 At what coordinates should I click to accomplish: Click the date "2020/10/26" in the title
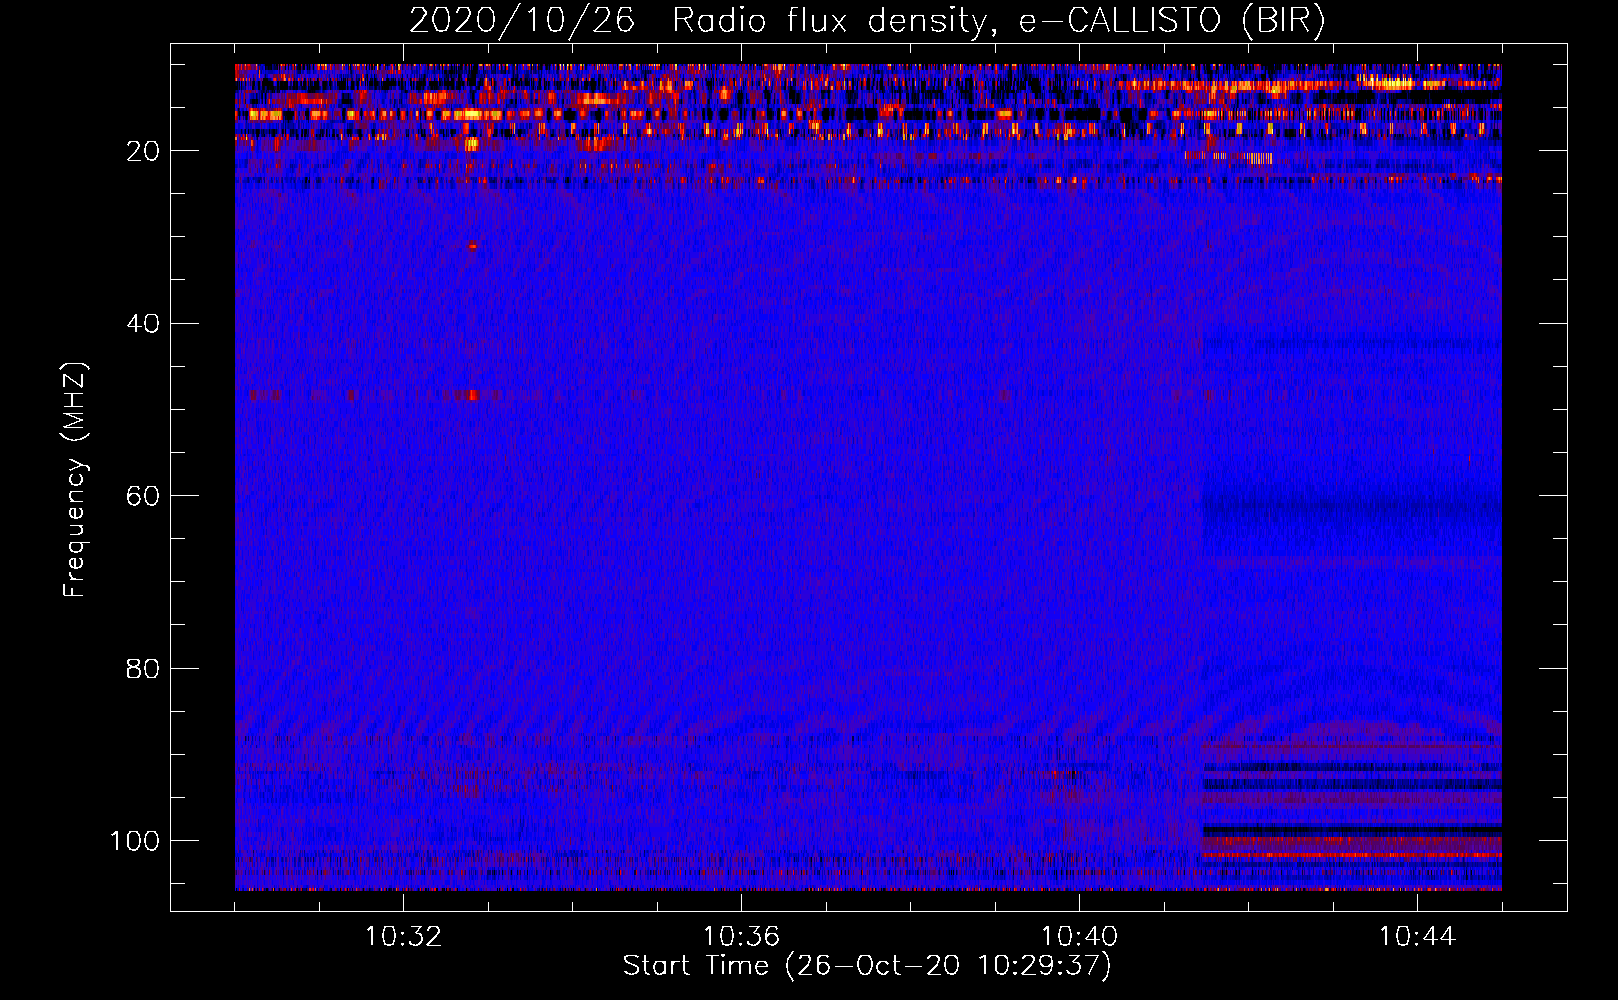click(521, 21)
